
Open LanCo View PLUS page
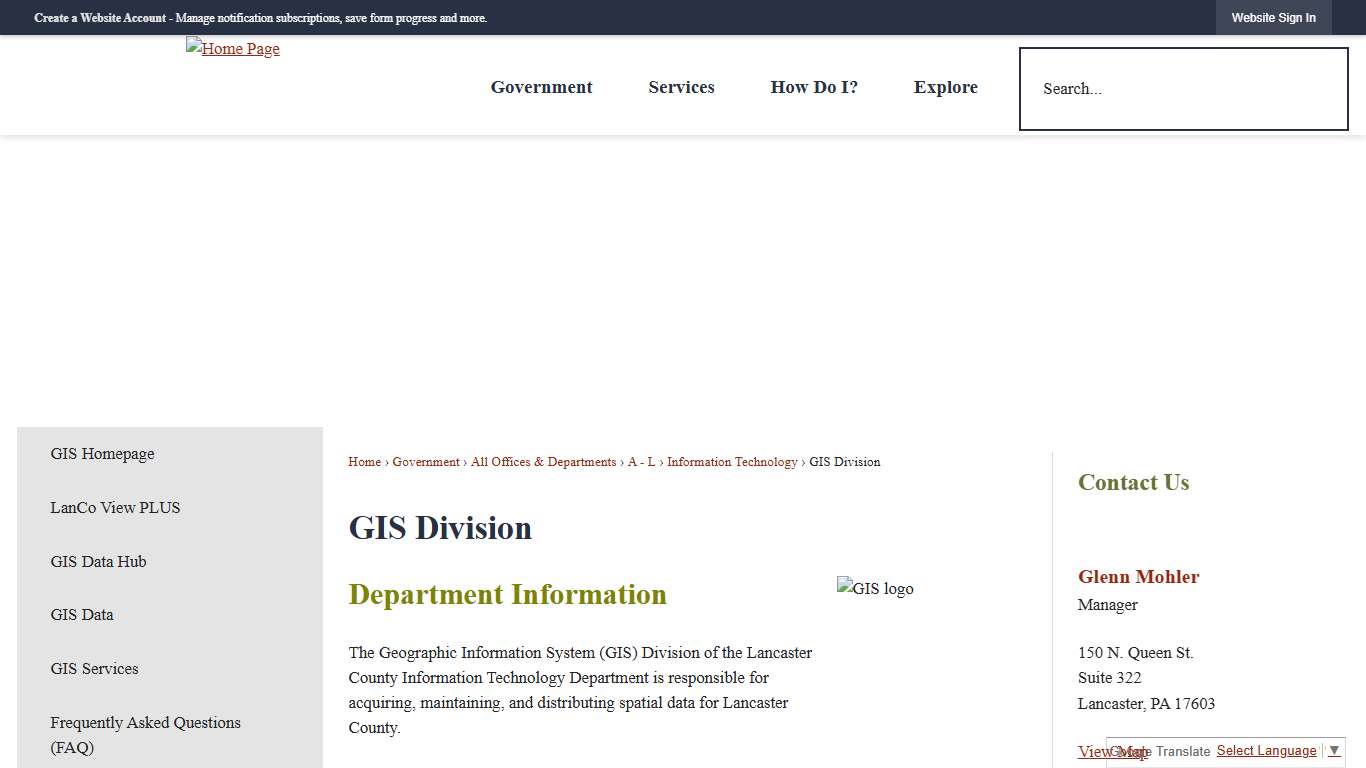tap(115, 508)
